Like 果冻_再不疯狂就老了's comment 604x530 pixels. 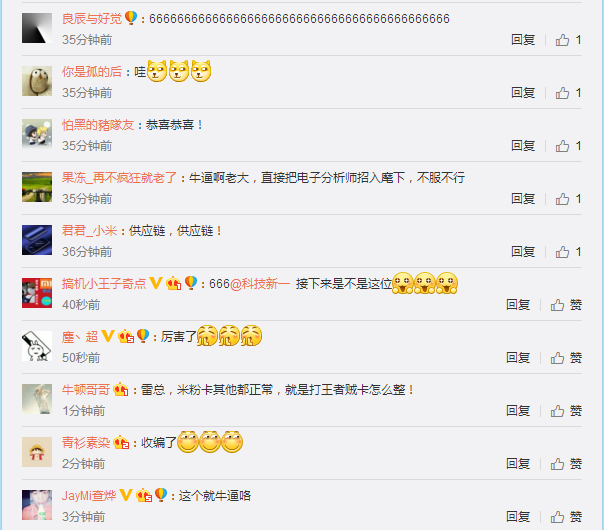(568, 199)
